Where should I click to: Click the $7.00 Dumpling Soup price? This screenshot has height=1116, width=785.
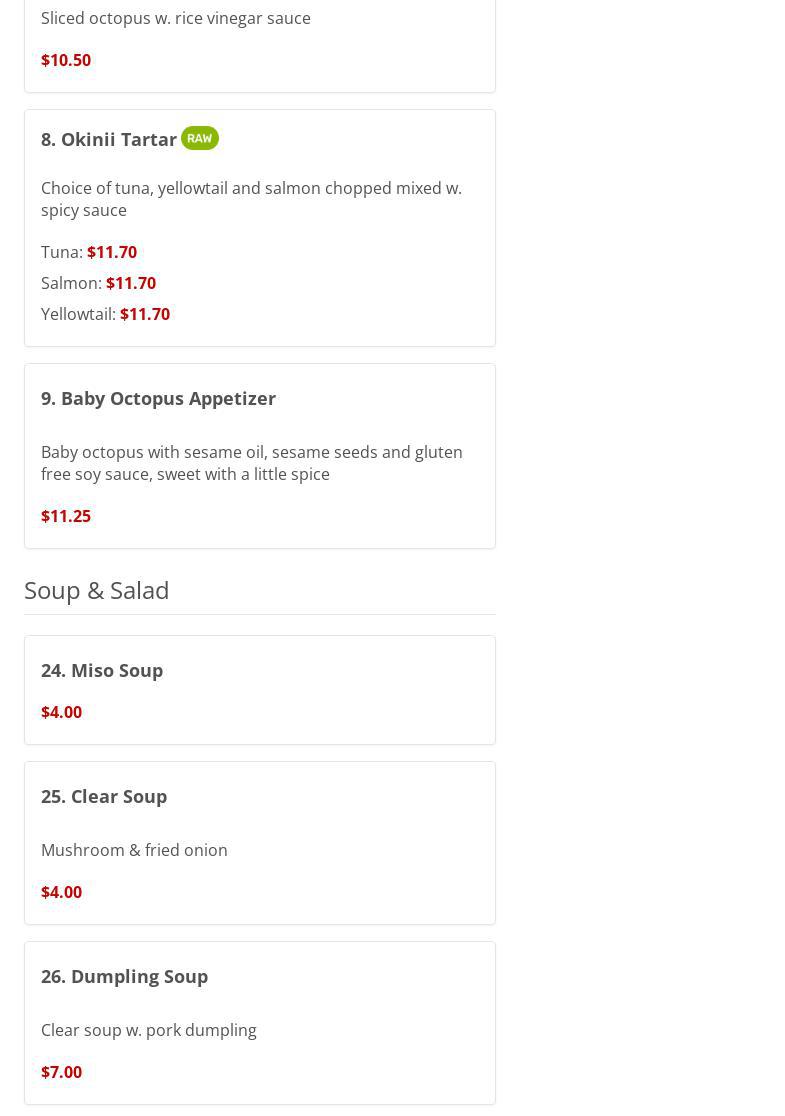[x=61, y=1072]
